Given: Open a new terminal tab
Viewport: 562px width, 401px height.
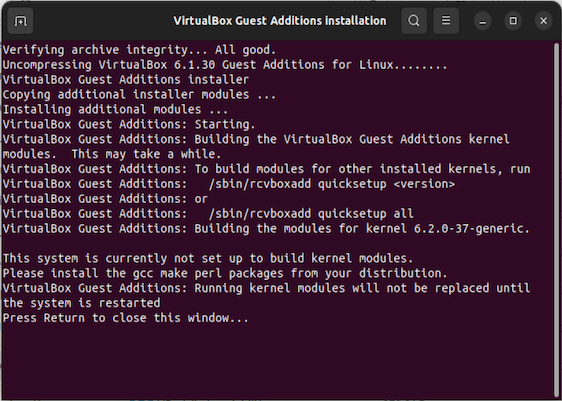Looking at the screenshot, I should pyautogui.click(x=20, y=21).
